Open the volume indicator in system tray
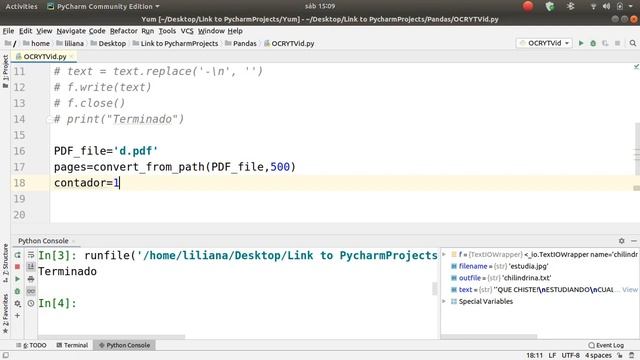 (607, 6)
